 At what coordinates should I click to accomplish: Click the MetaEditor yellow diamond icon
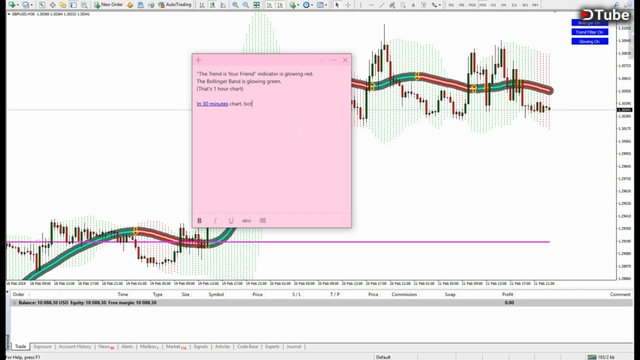click(x=130, y=5)
